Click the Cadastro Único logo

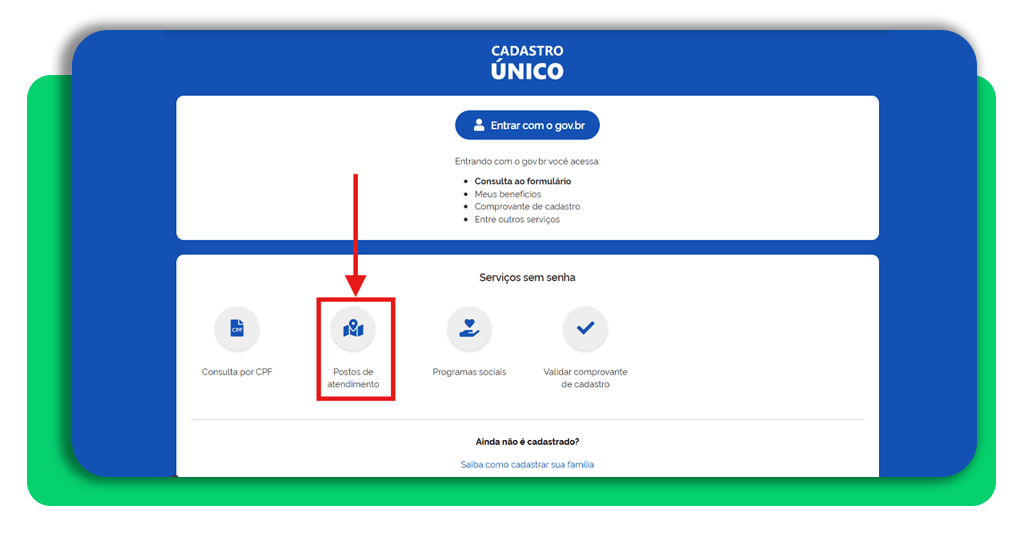click(x=527, y=63)
